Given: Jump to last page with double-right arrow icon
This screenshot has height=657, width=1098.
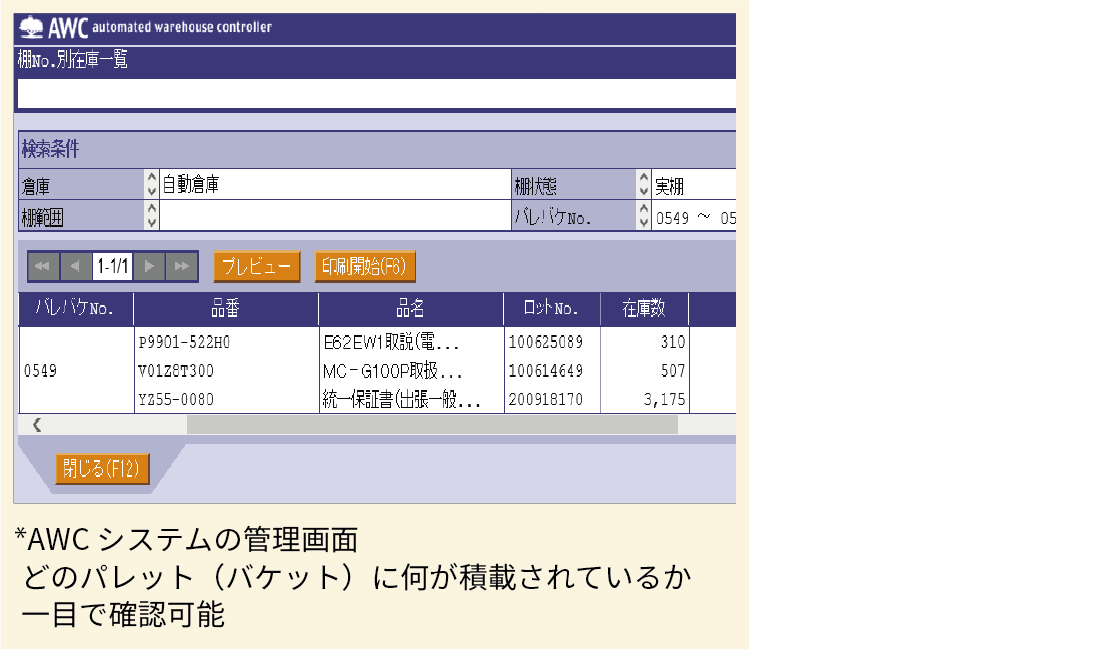Looking at the screenshot, I should [x=181, y=266].
